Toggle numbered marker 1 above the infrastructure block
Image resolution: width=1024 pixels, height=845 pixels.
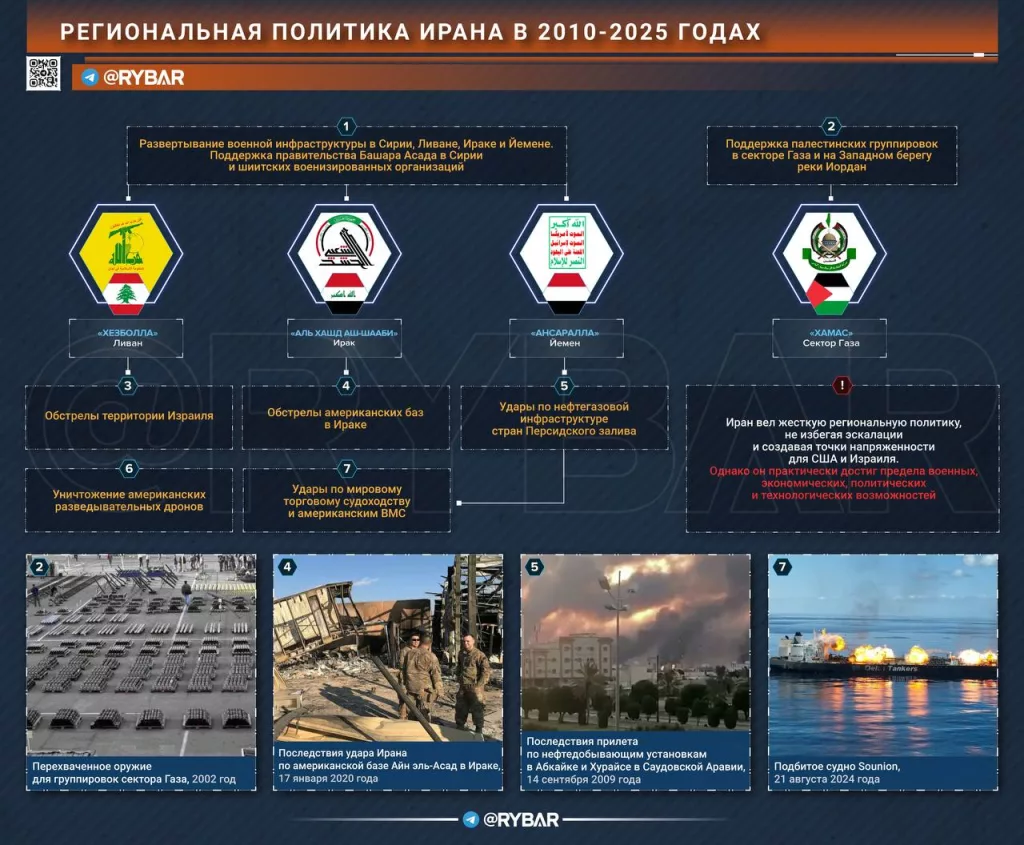345,126
